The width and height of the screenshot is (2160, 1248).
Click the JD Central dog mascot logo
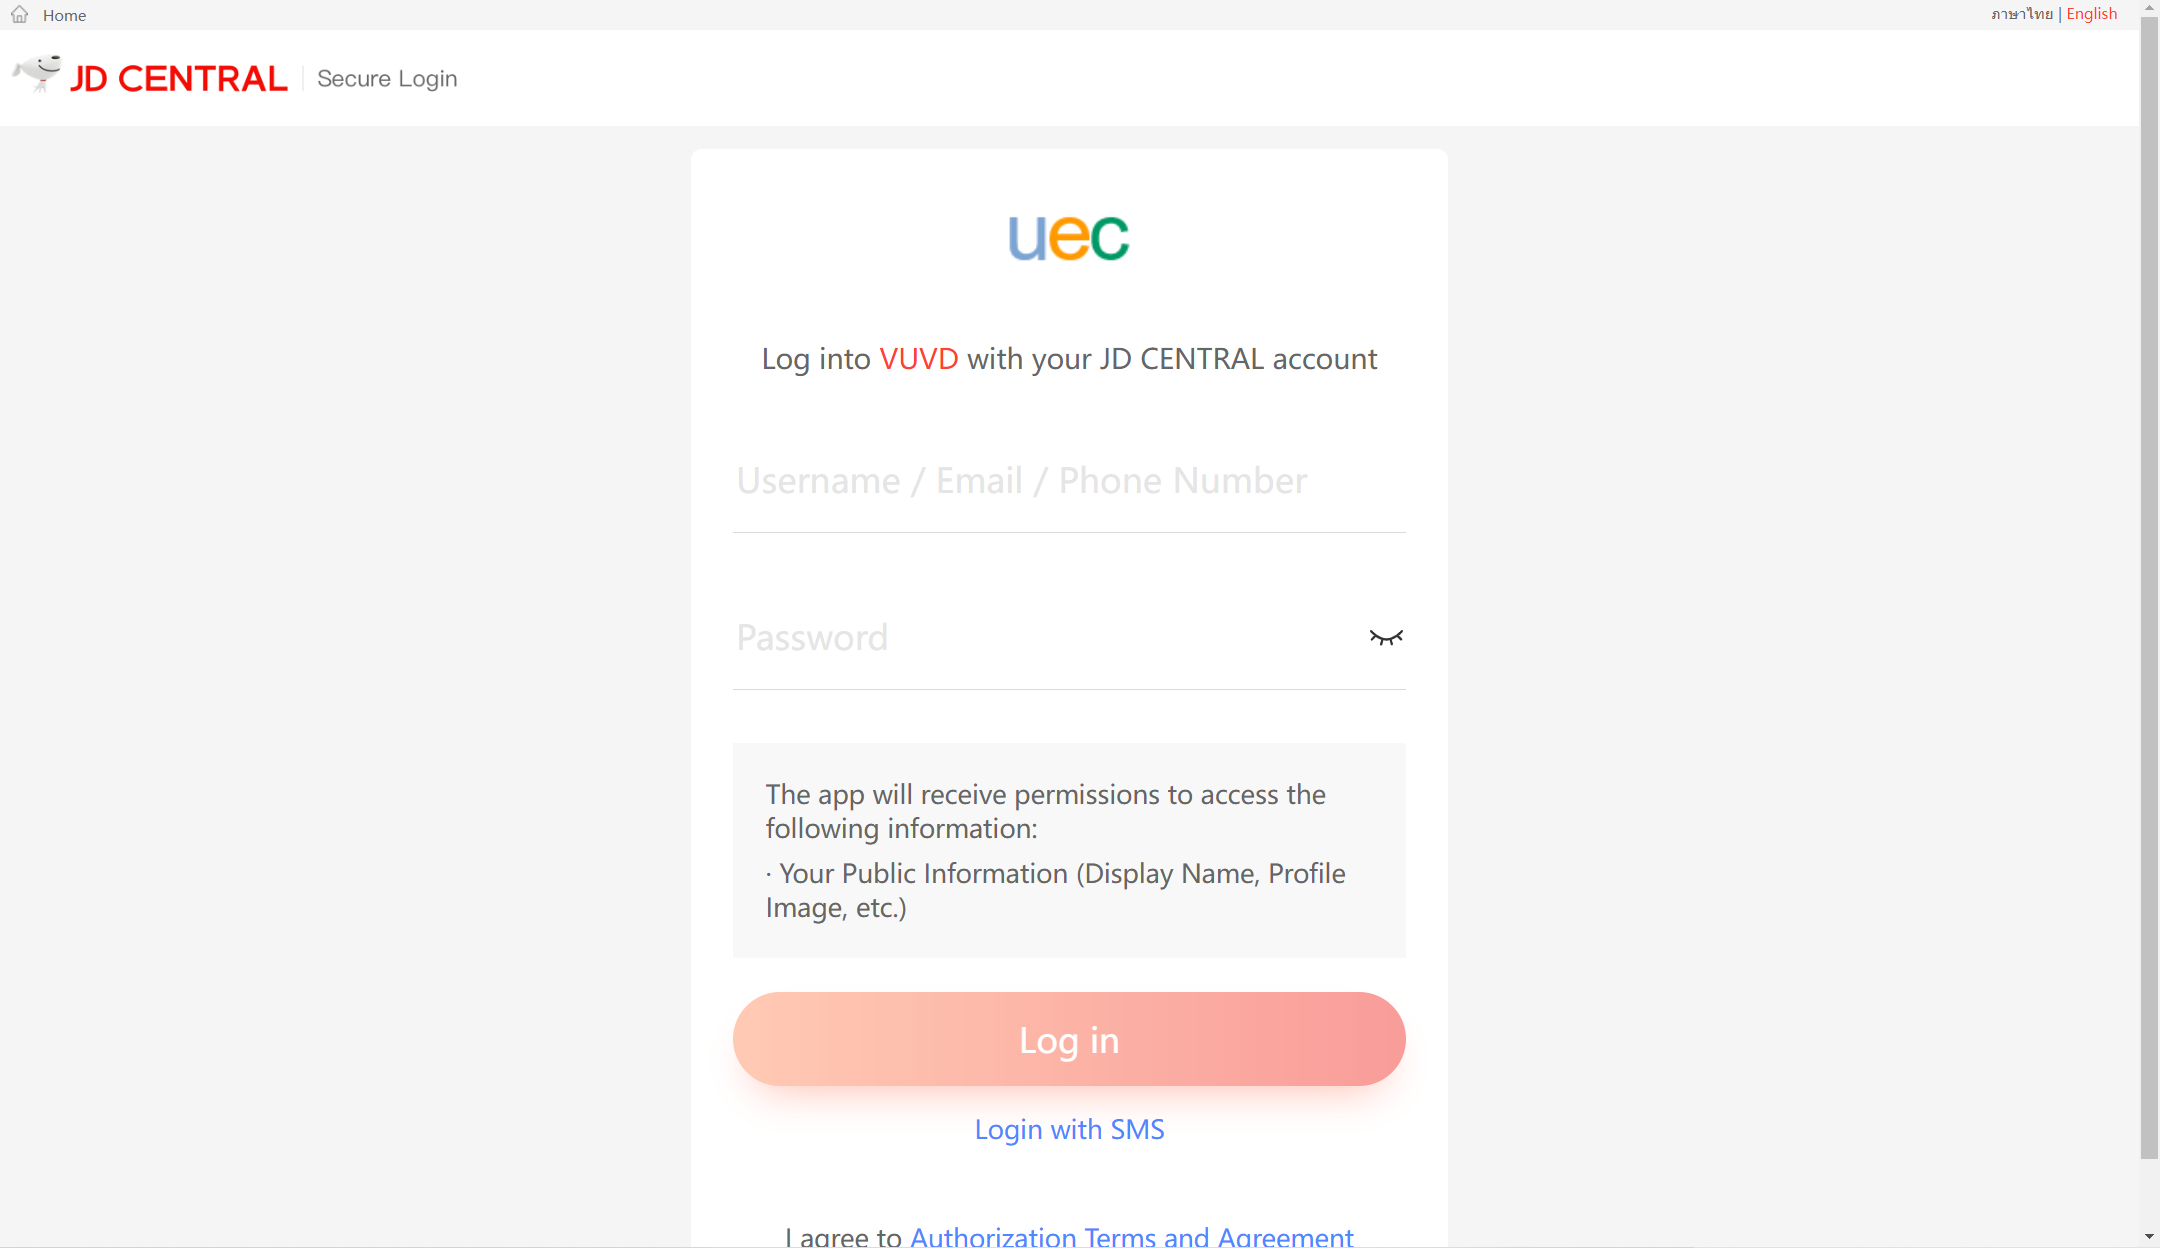click(x=37, y=74)
